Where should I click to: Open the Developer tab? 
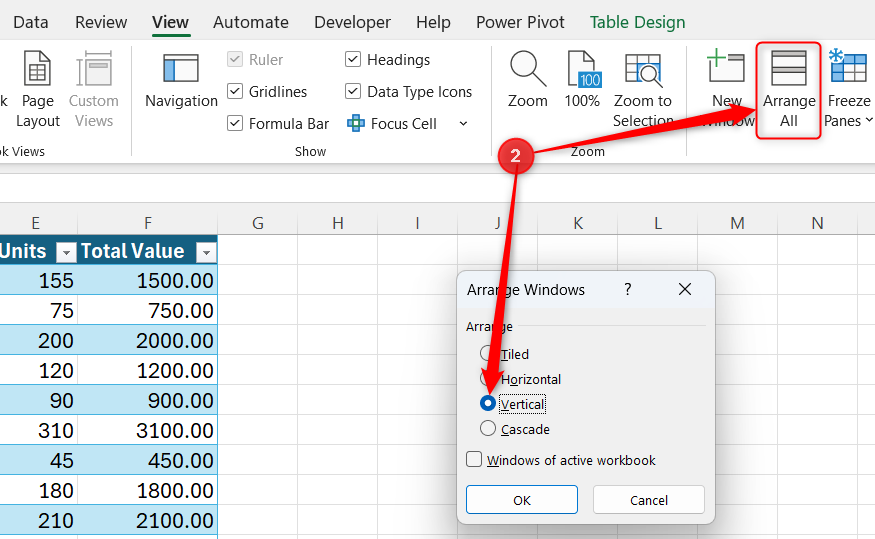point(352,22)
